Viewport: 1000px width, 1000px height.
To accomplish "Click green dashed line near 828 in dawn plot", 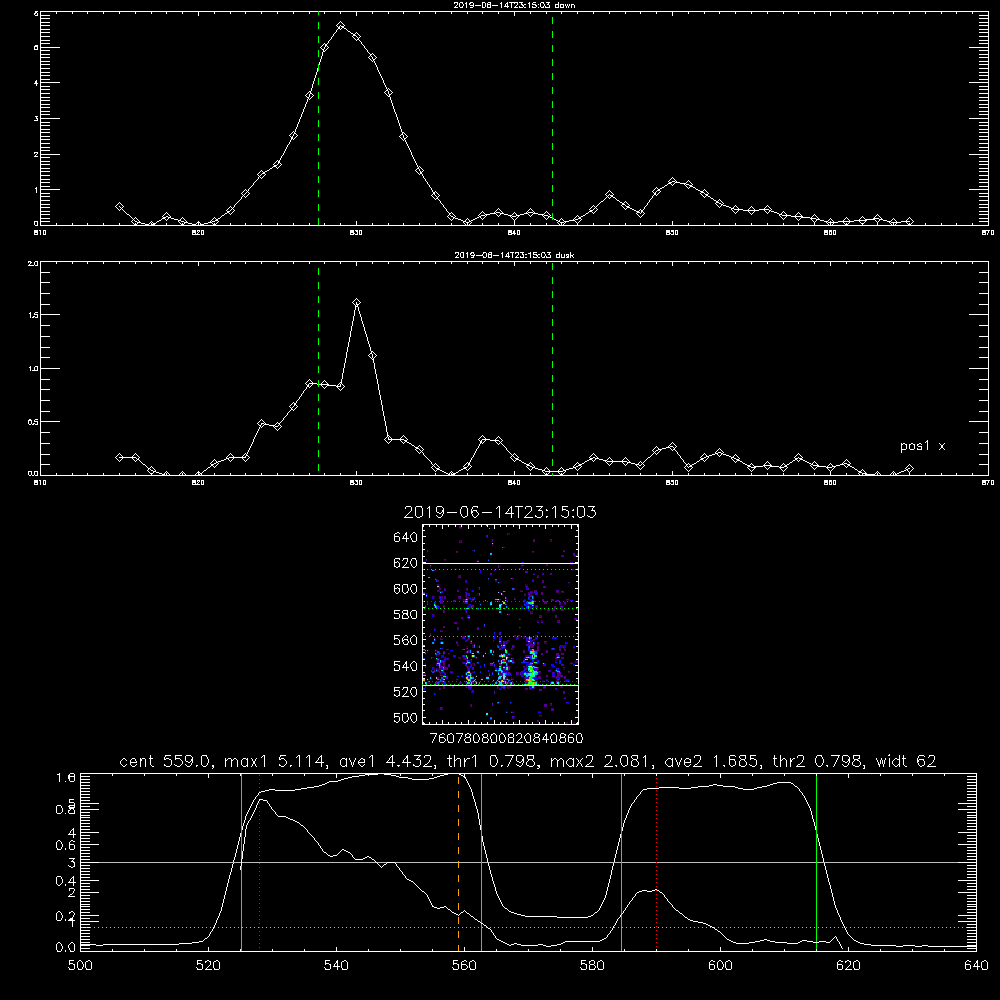I will click(318, 120).
